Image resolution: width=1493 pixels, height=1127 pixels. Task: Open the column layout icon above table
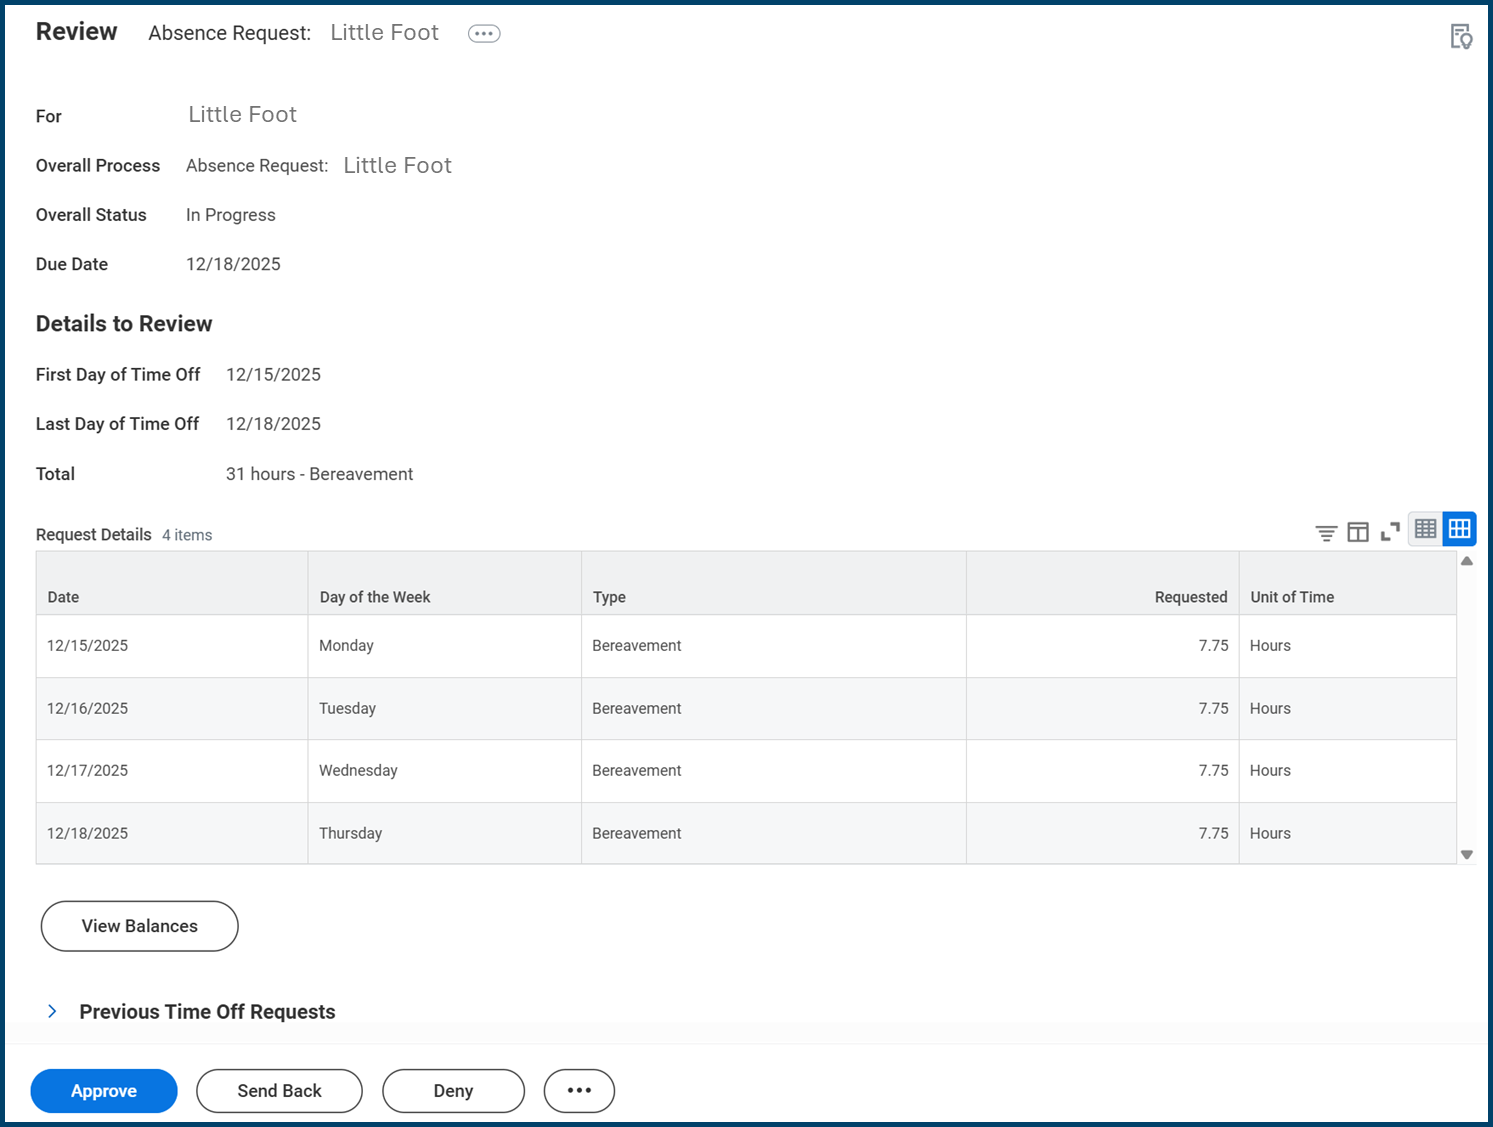[1357, 532]
